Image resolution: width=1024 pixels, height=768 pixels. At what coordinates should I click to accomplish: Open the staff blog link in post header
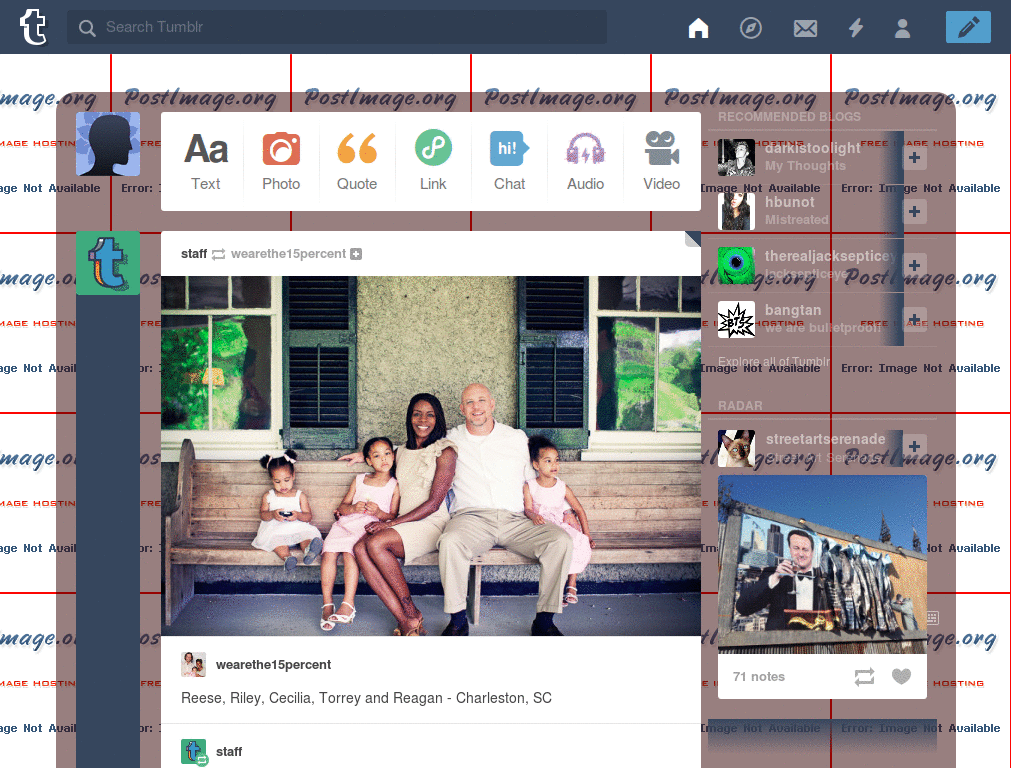(x=194, y=253)
